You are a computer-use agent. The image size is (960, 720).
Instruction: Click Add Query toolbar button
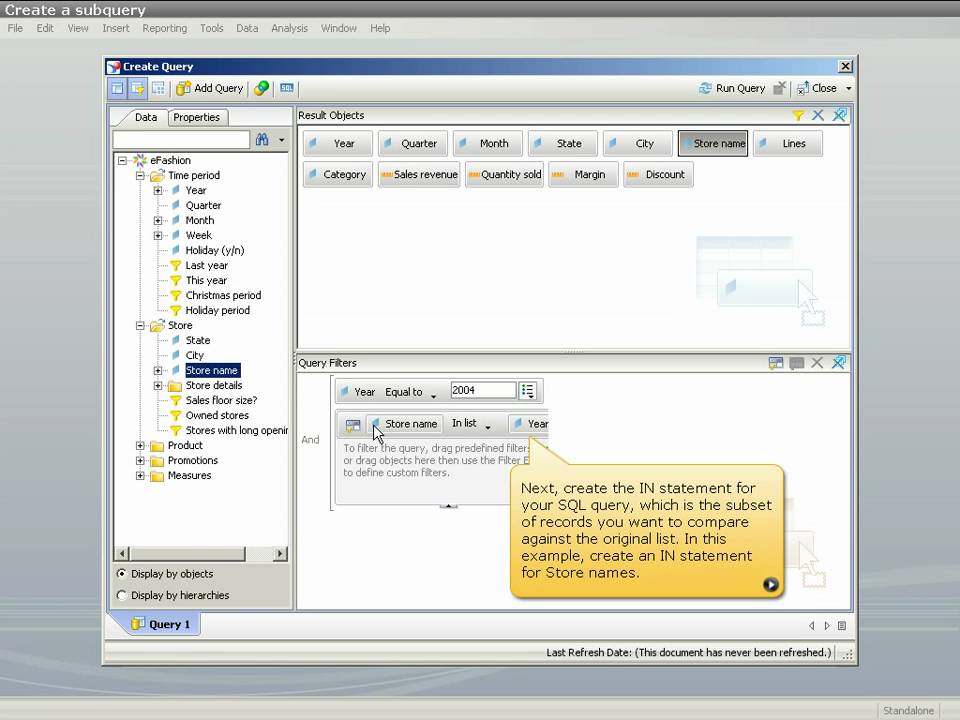point(210,88)
